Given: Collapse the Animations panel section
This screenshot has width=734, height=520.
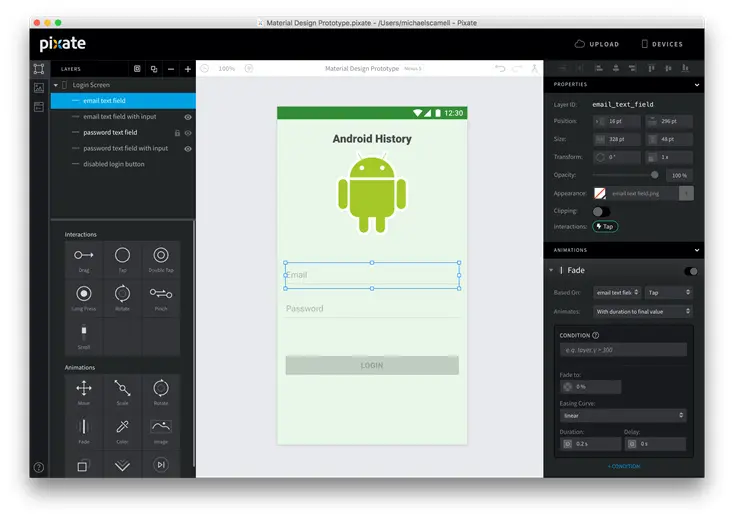Looking at the screenshot, I should click(697, 250).
